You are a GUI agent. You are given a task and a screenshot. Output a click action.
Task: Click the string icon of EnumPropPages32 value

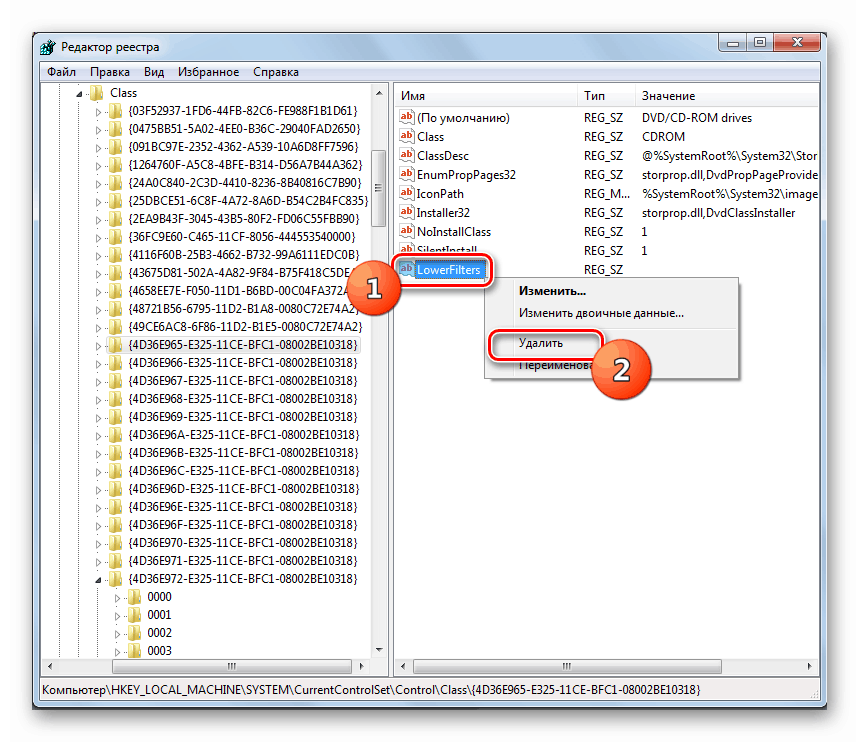point(406,174)
